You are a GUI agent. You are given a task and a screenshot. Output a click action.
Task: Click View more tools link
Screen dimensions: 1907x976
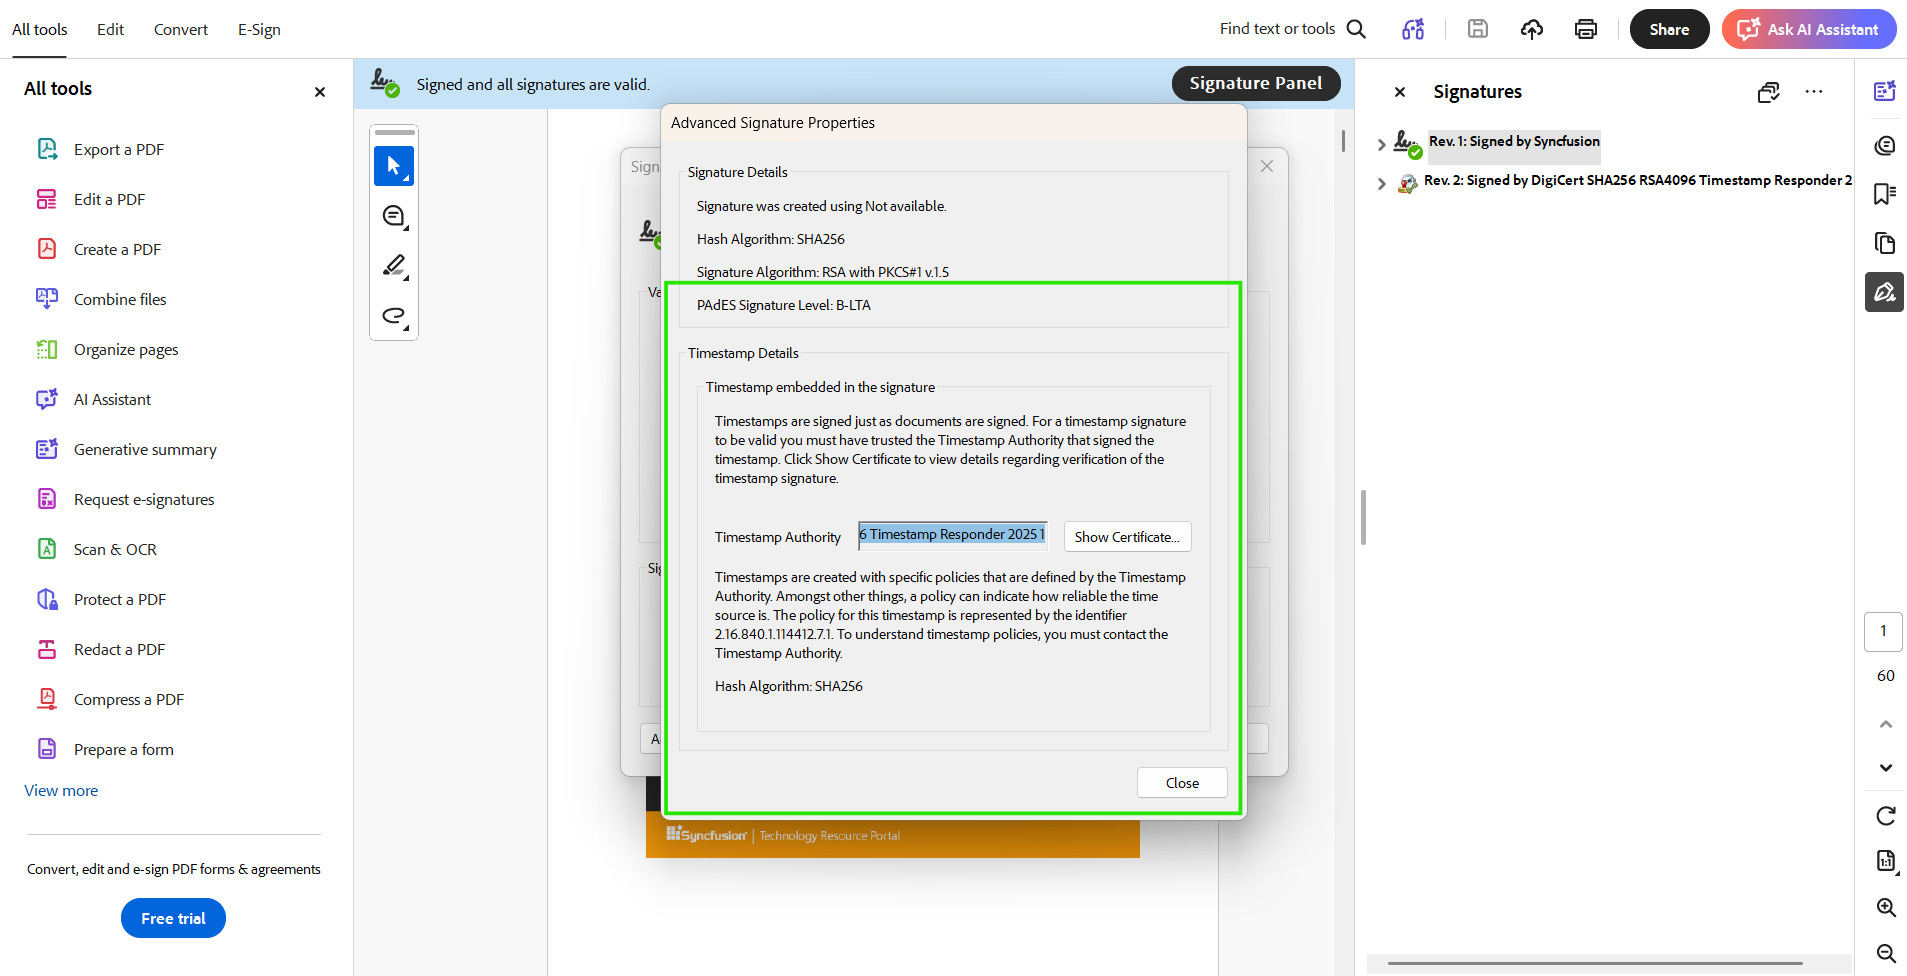click(x=61, y=791)
